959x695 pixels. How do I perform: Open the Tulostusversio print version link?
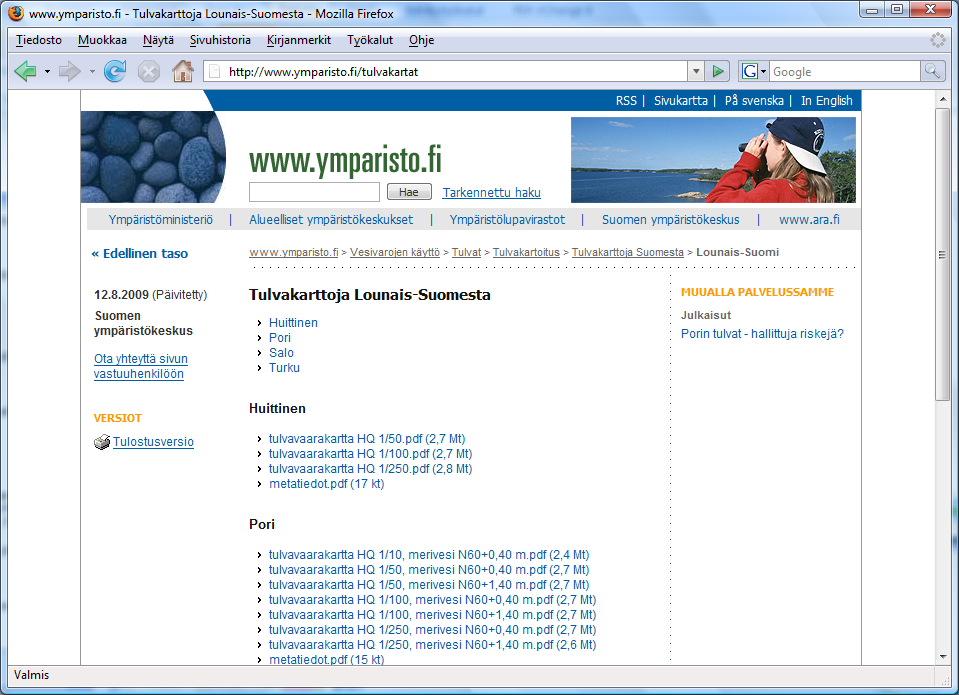[154, 442]
